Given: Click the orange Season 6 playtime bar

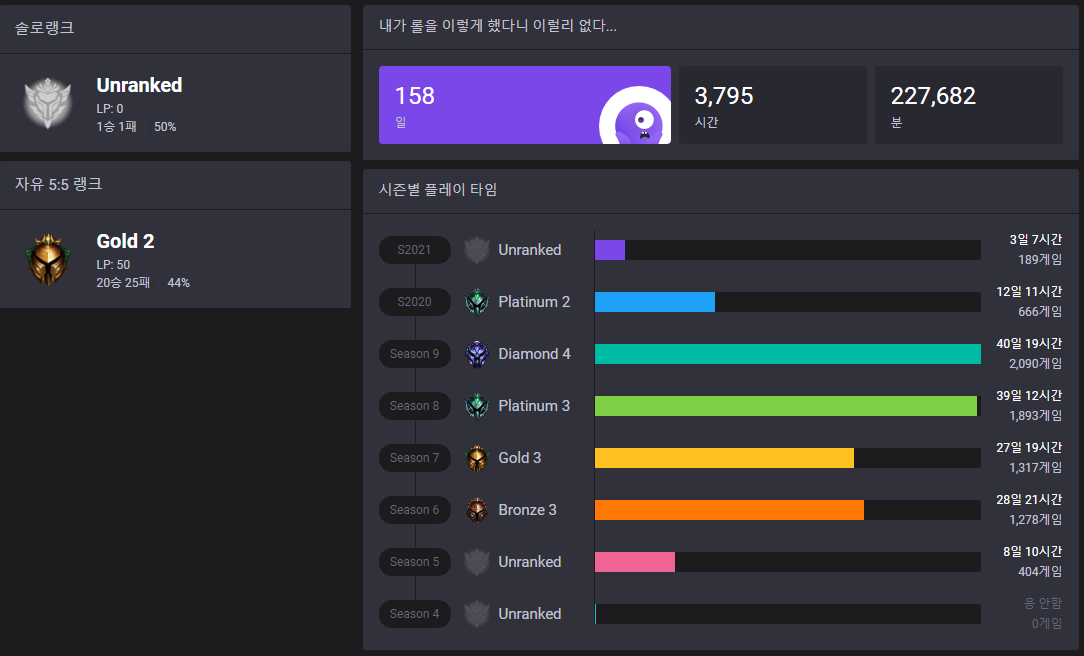Looking at the screenshot, I should [x=729, y=510].
